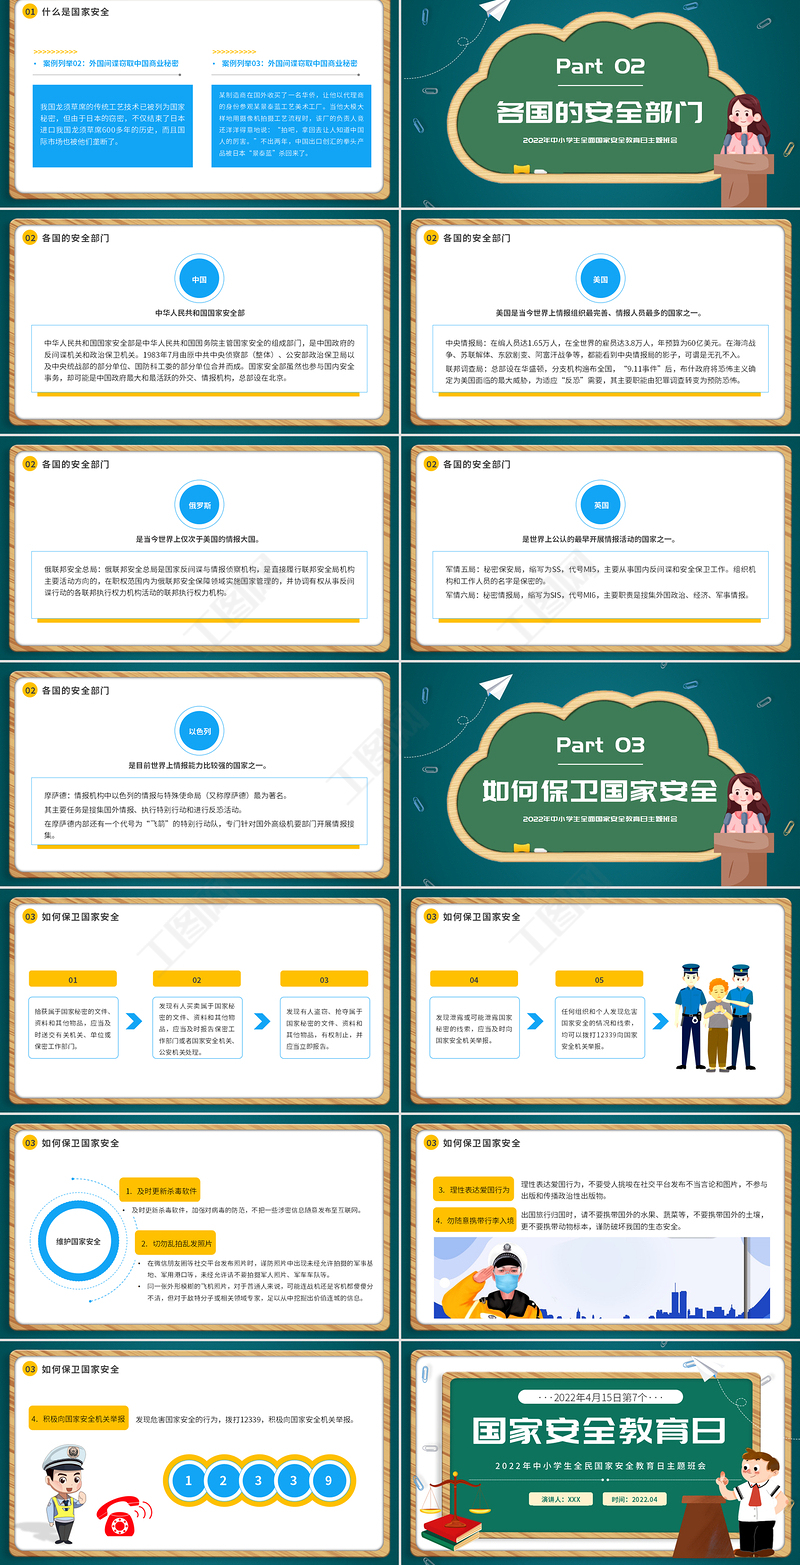Click the blue 俄罗斯 circle icon
800x1565 pixels.
(x=199, y=506)
